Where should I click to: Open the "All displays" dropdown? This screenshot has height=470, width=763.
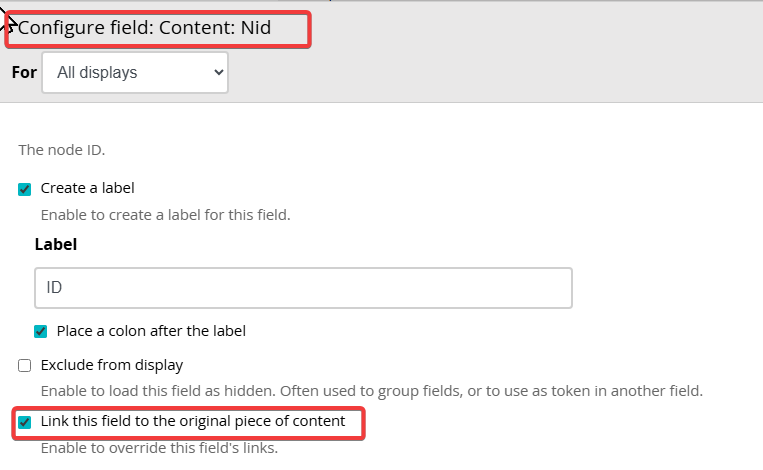(134, 73)
